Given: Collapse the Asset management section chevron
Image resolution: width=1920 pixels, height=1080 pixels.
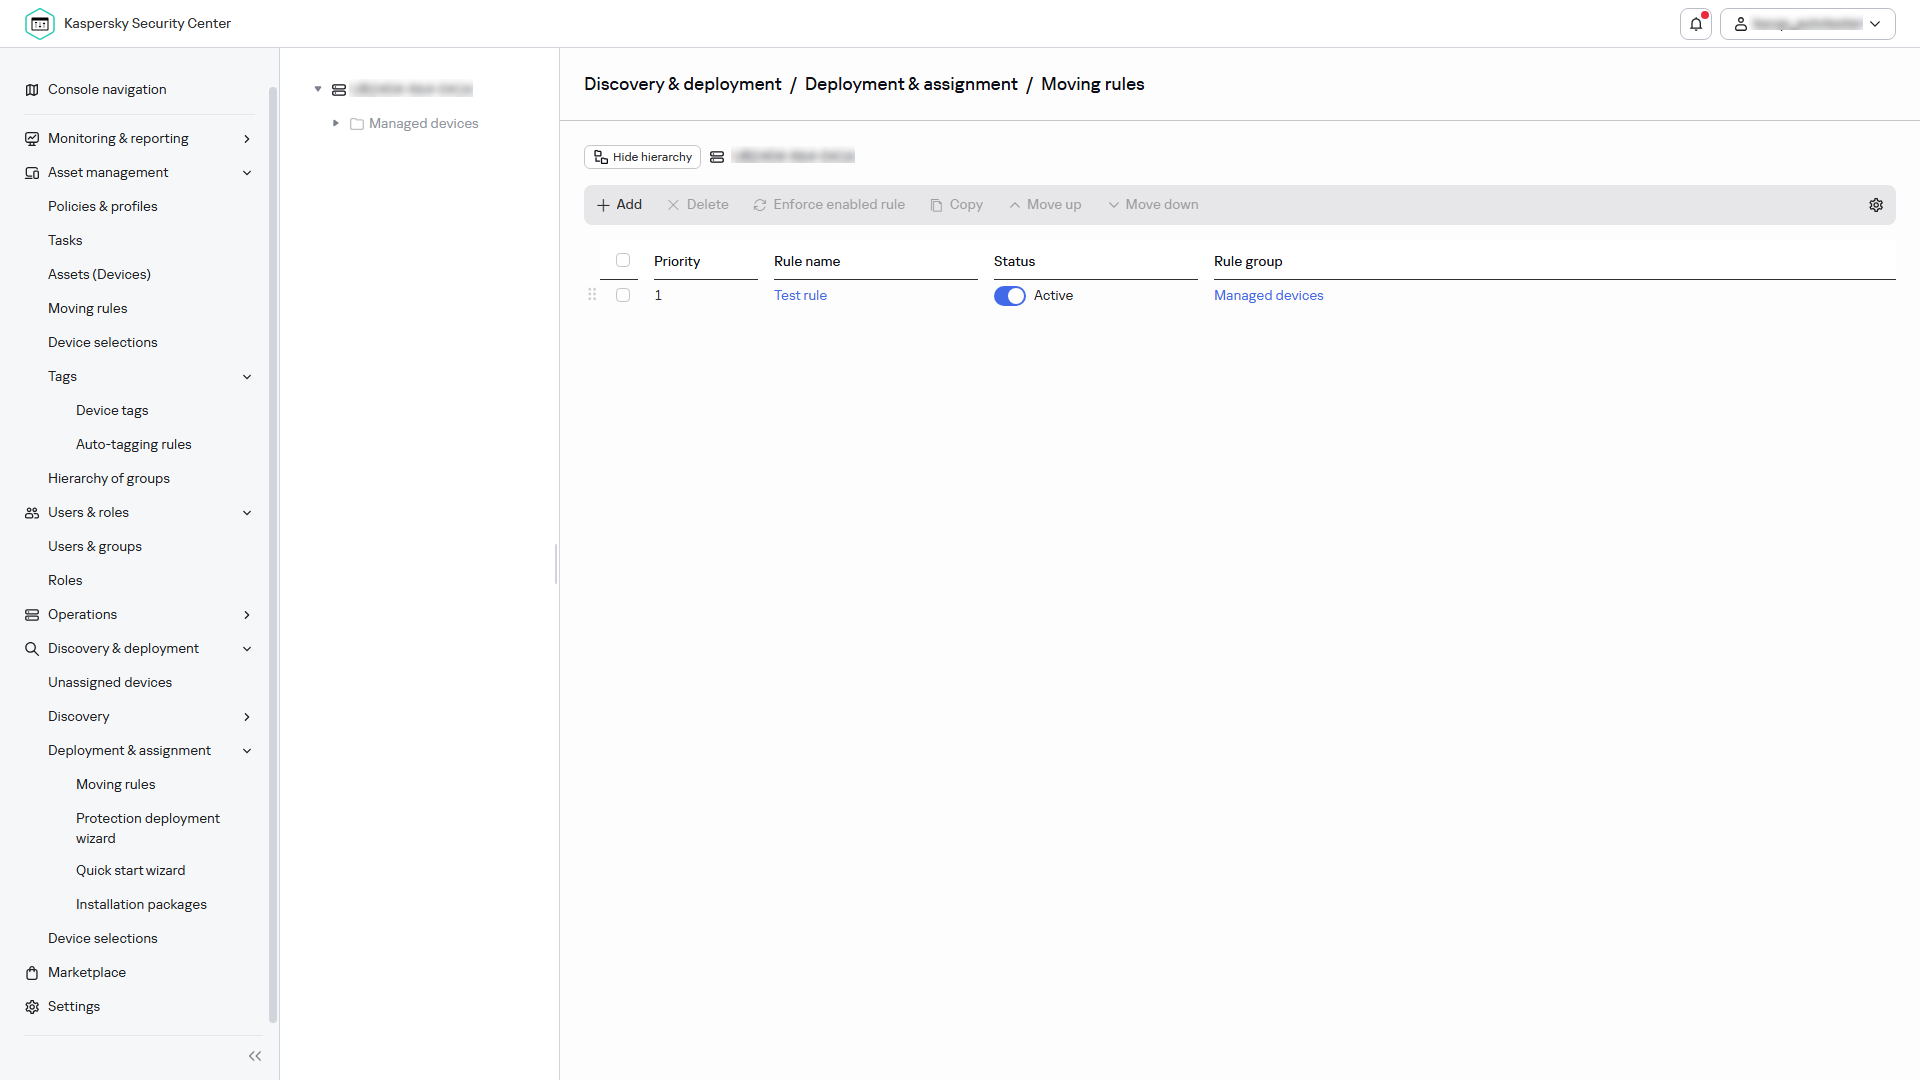Looking at the screenshot, I should click(247, 173).
